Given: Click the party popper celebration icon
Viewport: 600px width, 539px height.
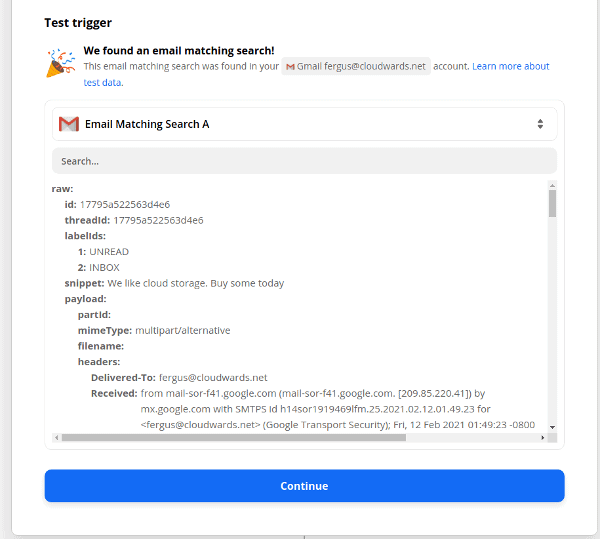Looking at the screenshot, I should coord(60,63).
